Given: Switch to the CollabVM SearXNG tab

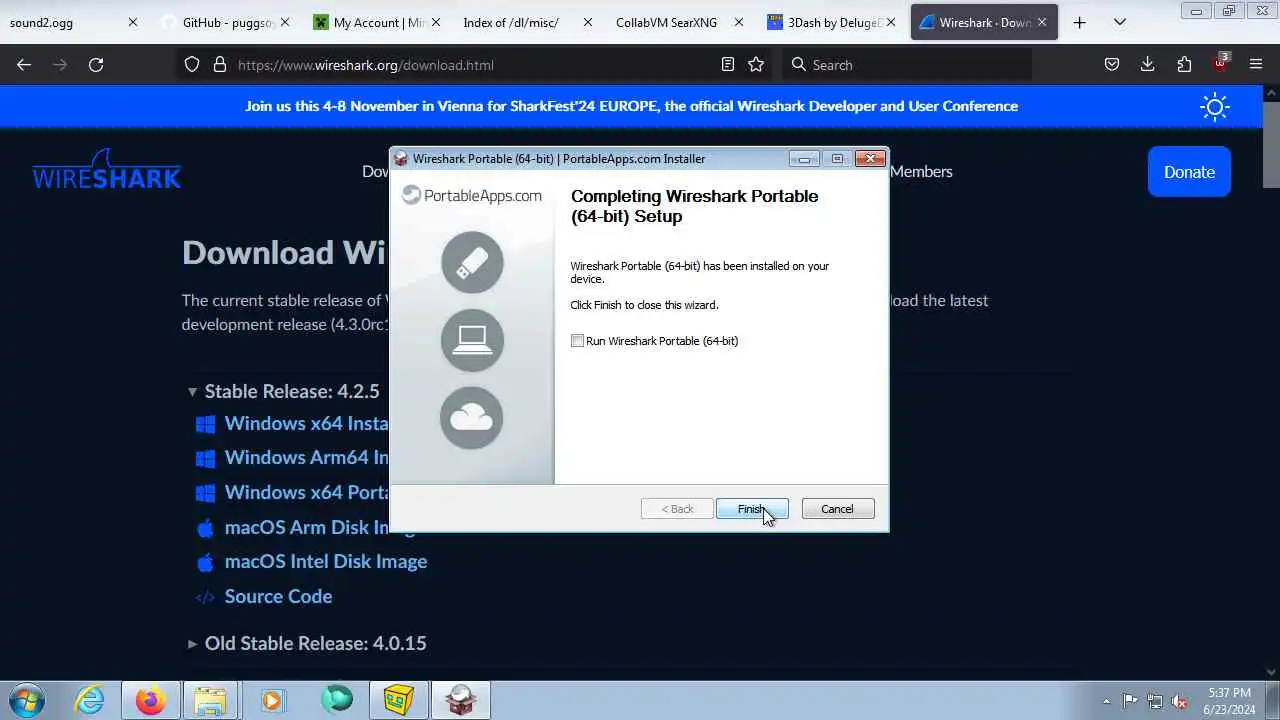Looking at the screenshot, I should pyautogui.click(x=666, y=22).
